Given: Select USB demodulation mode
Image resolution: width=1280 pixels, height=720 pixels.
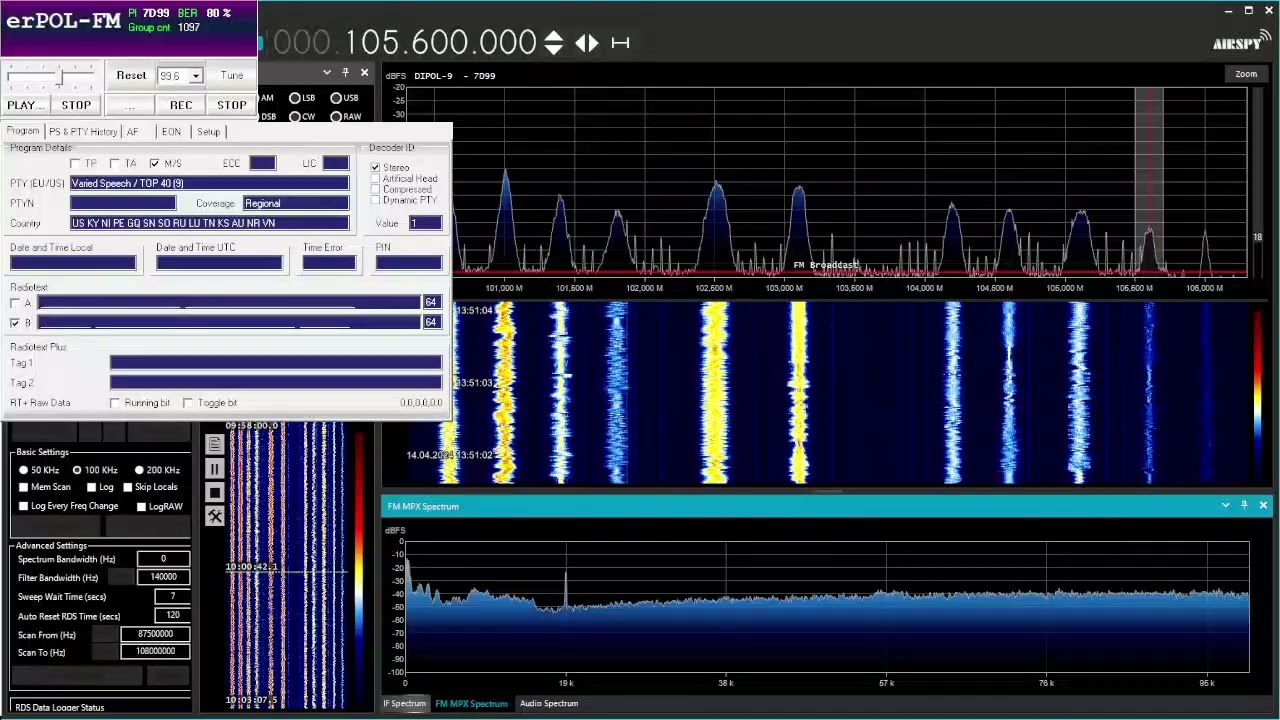Looking at the screenshot, I should (344, 98).
